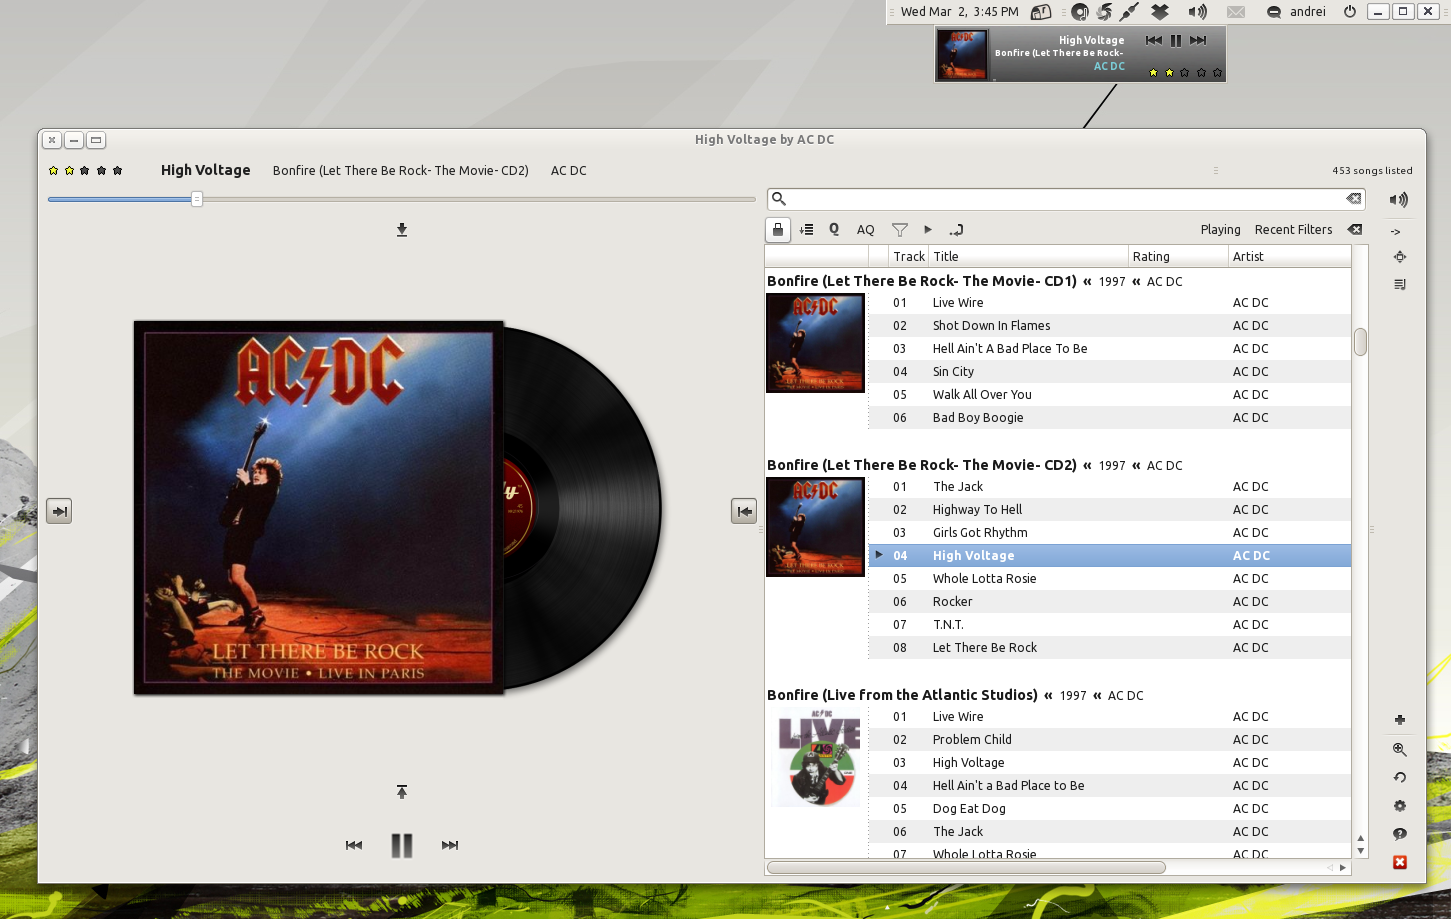Select the Dog Eat Dog track

pyautogui.click(x=1110, y=809)
